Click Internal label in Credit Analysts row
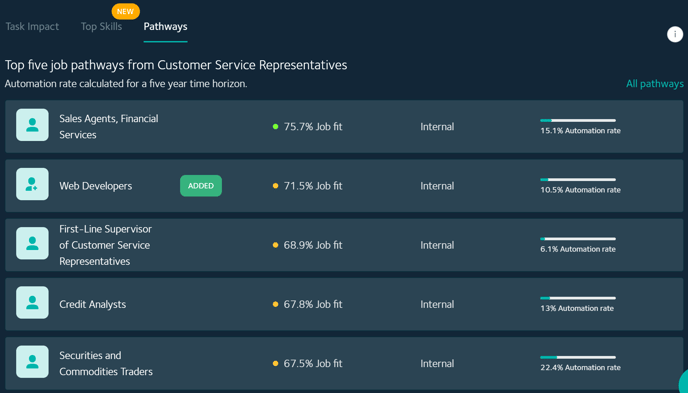 point(437,304)
